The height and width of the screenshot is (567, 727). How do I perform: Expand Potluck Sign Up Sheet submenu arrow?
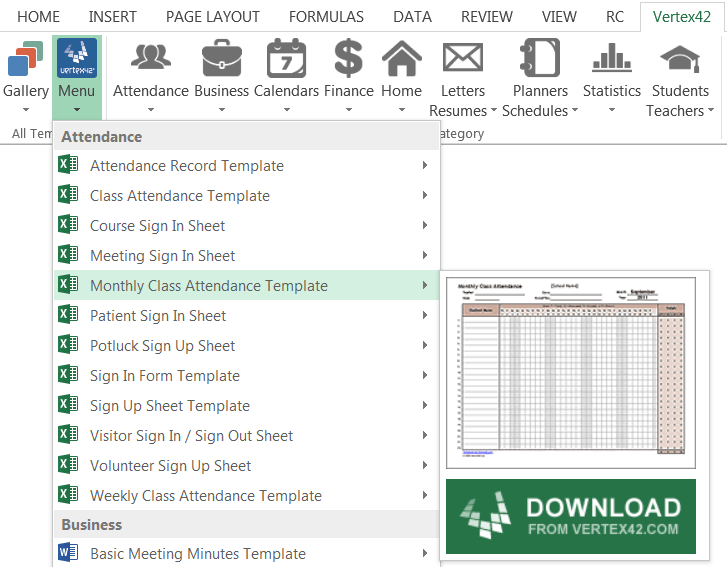pos(425,345)
